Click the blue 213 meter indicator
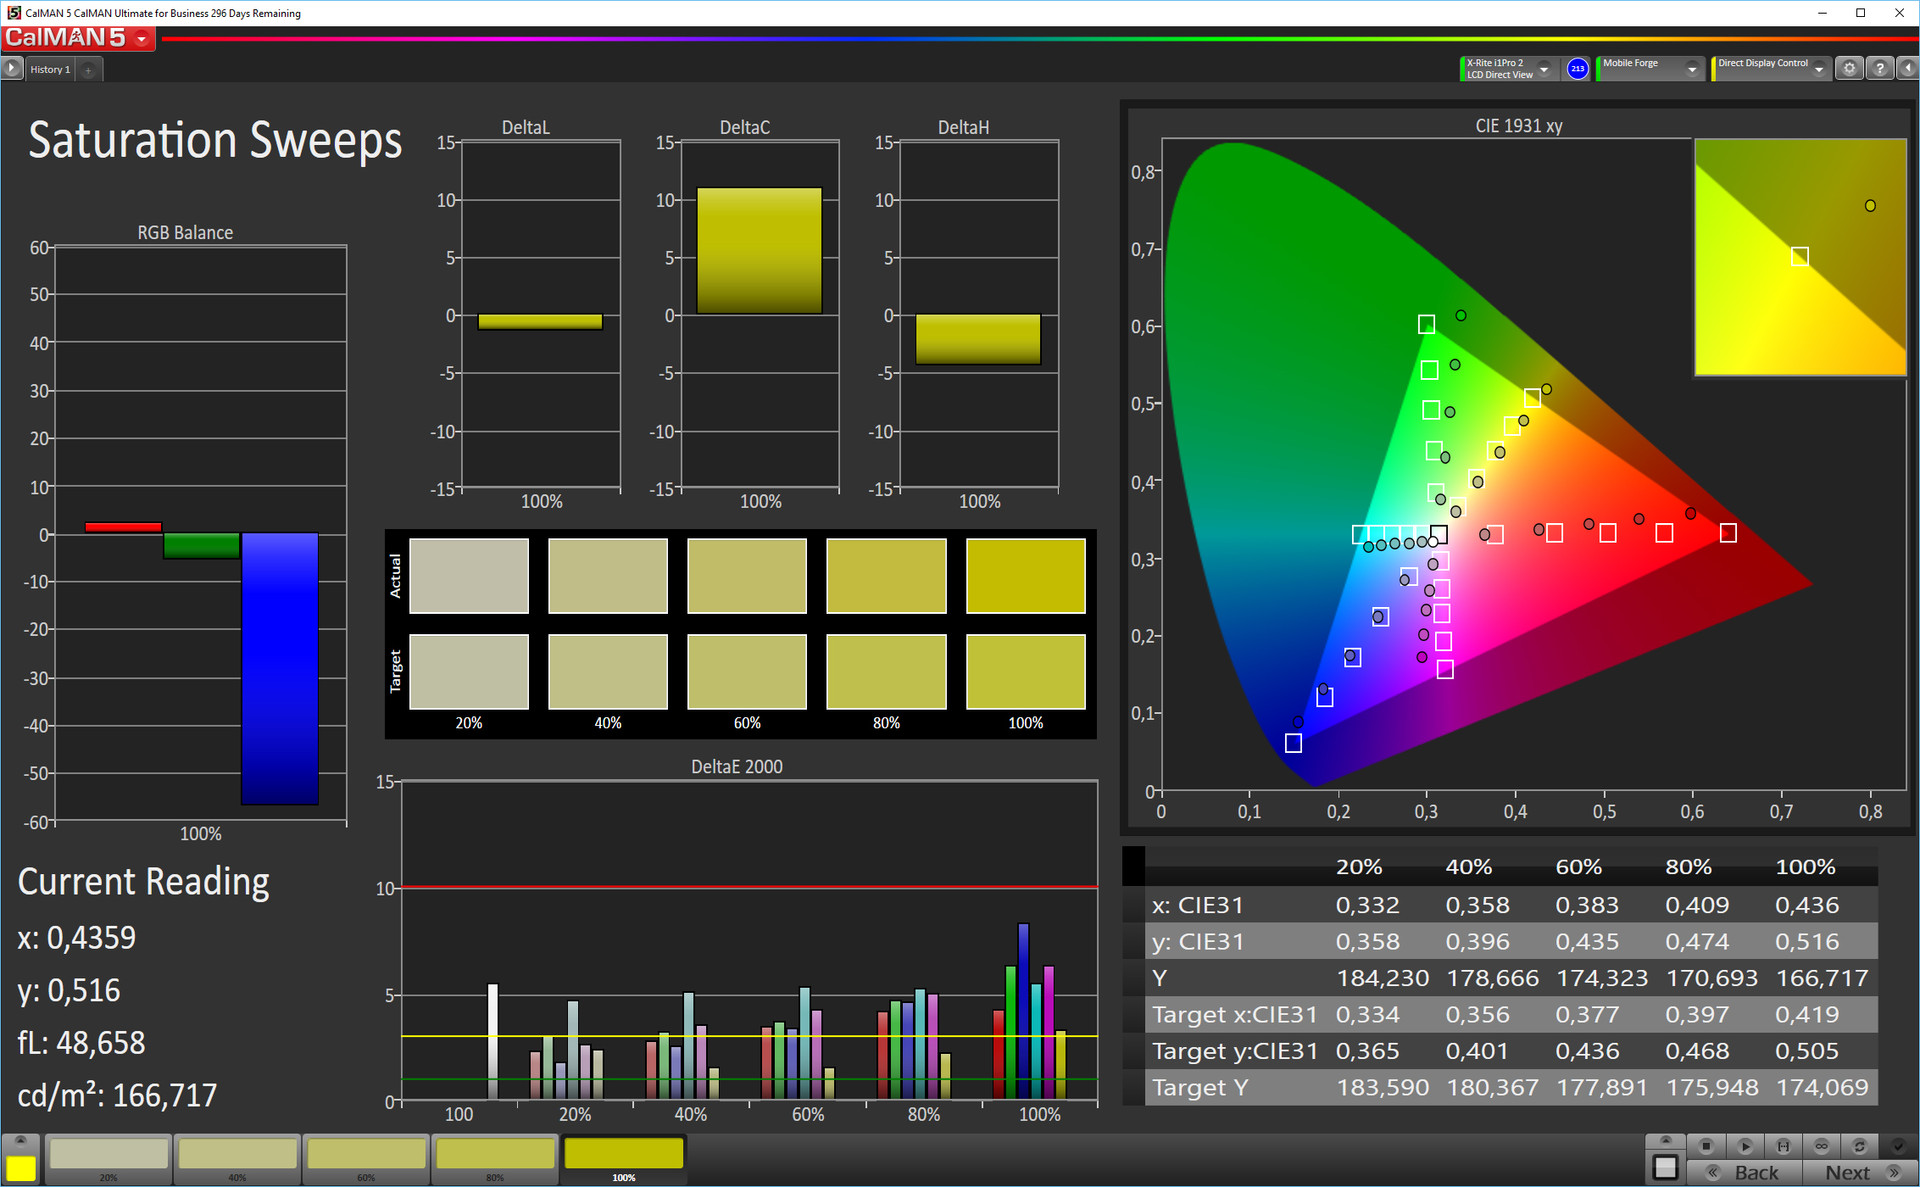This screenshot has height=1187, width=1920. pos(1577,69)
